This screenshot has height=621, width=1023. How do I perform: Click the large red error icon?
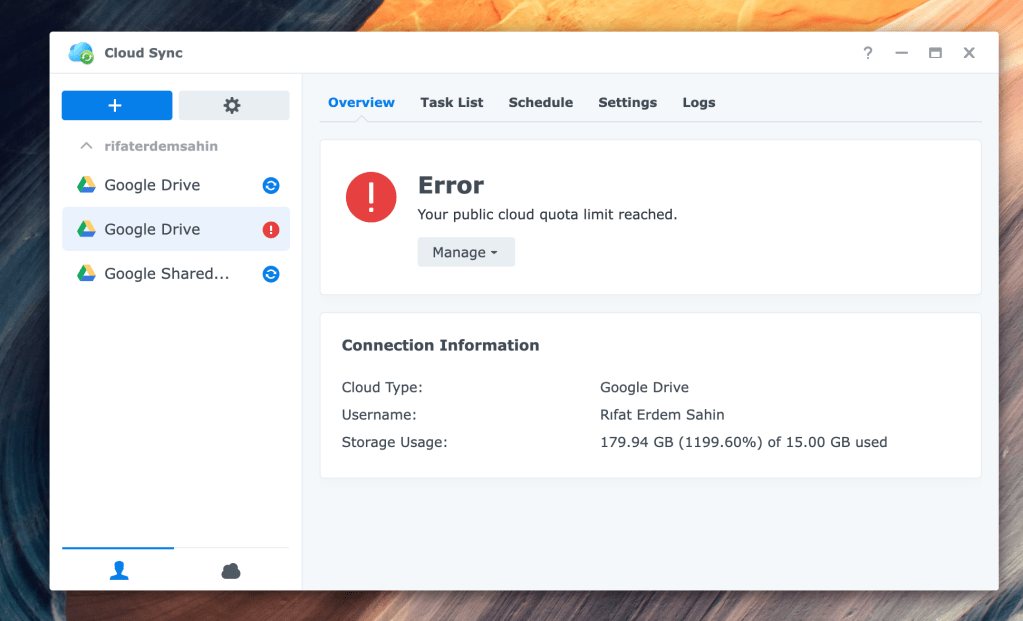point(371,197)
